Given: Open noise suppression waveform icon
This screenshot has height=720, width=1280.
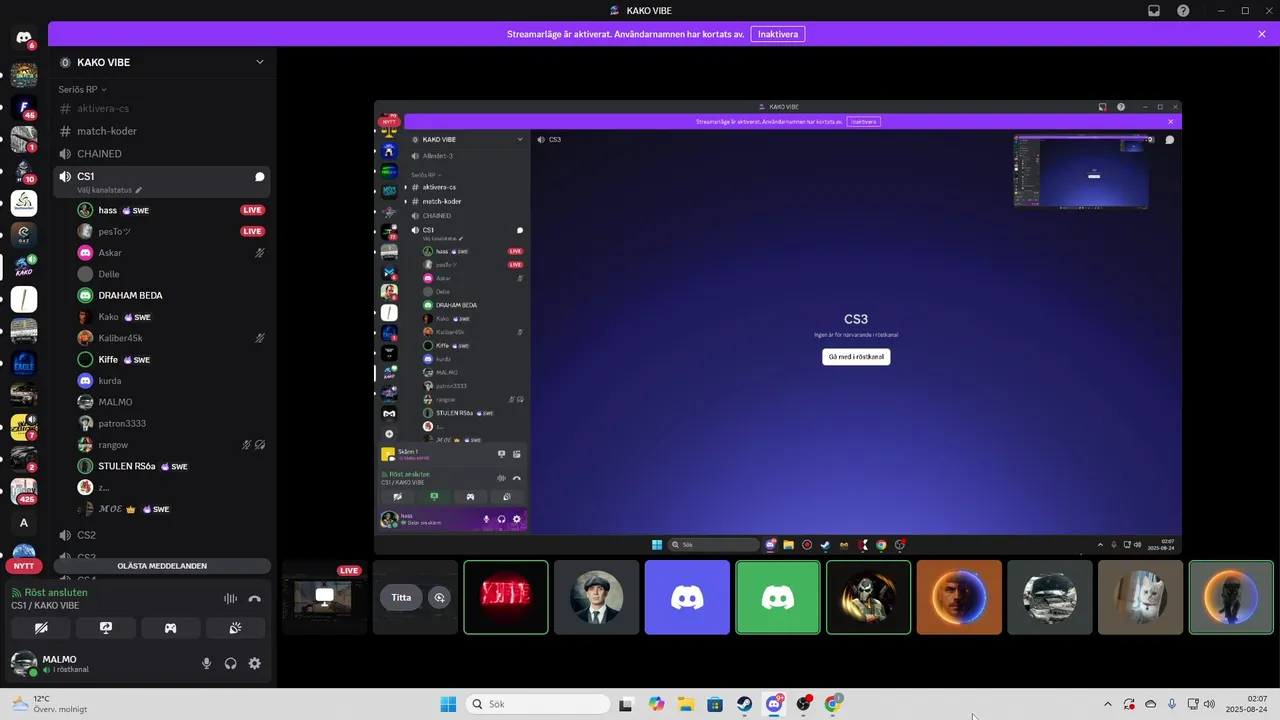Looking at the screenshot, I should pos(230,598).
